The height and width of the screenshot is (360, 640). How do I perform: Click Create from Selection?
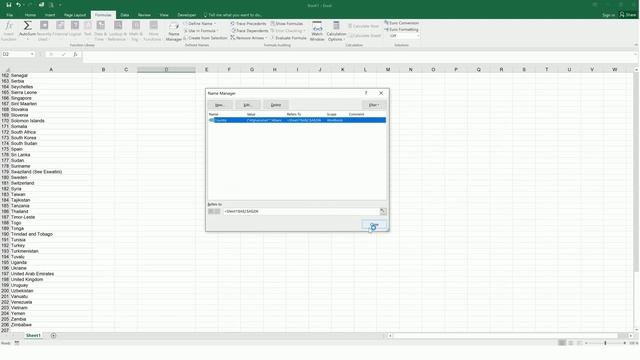[x=205, y=38]
